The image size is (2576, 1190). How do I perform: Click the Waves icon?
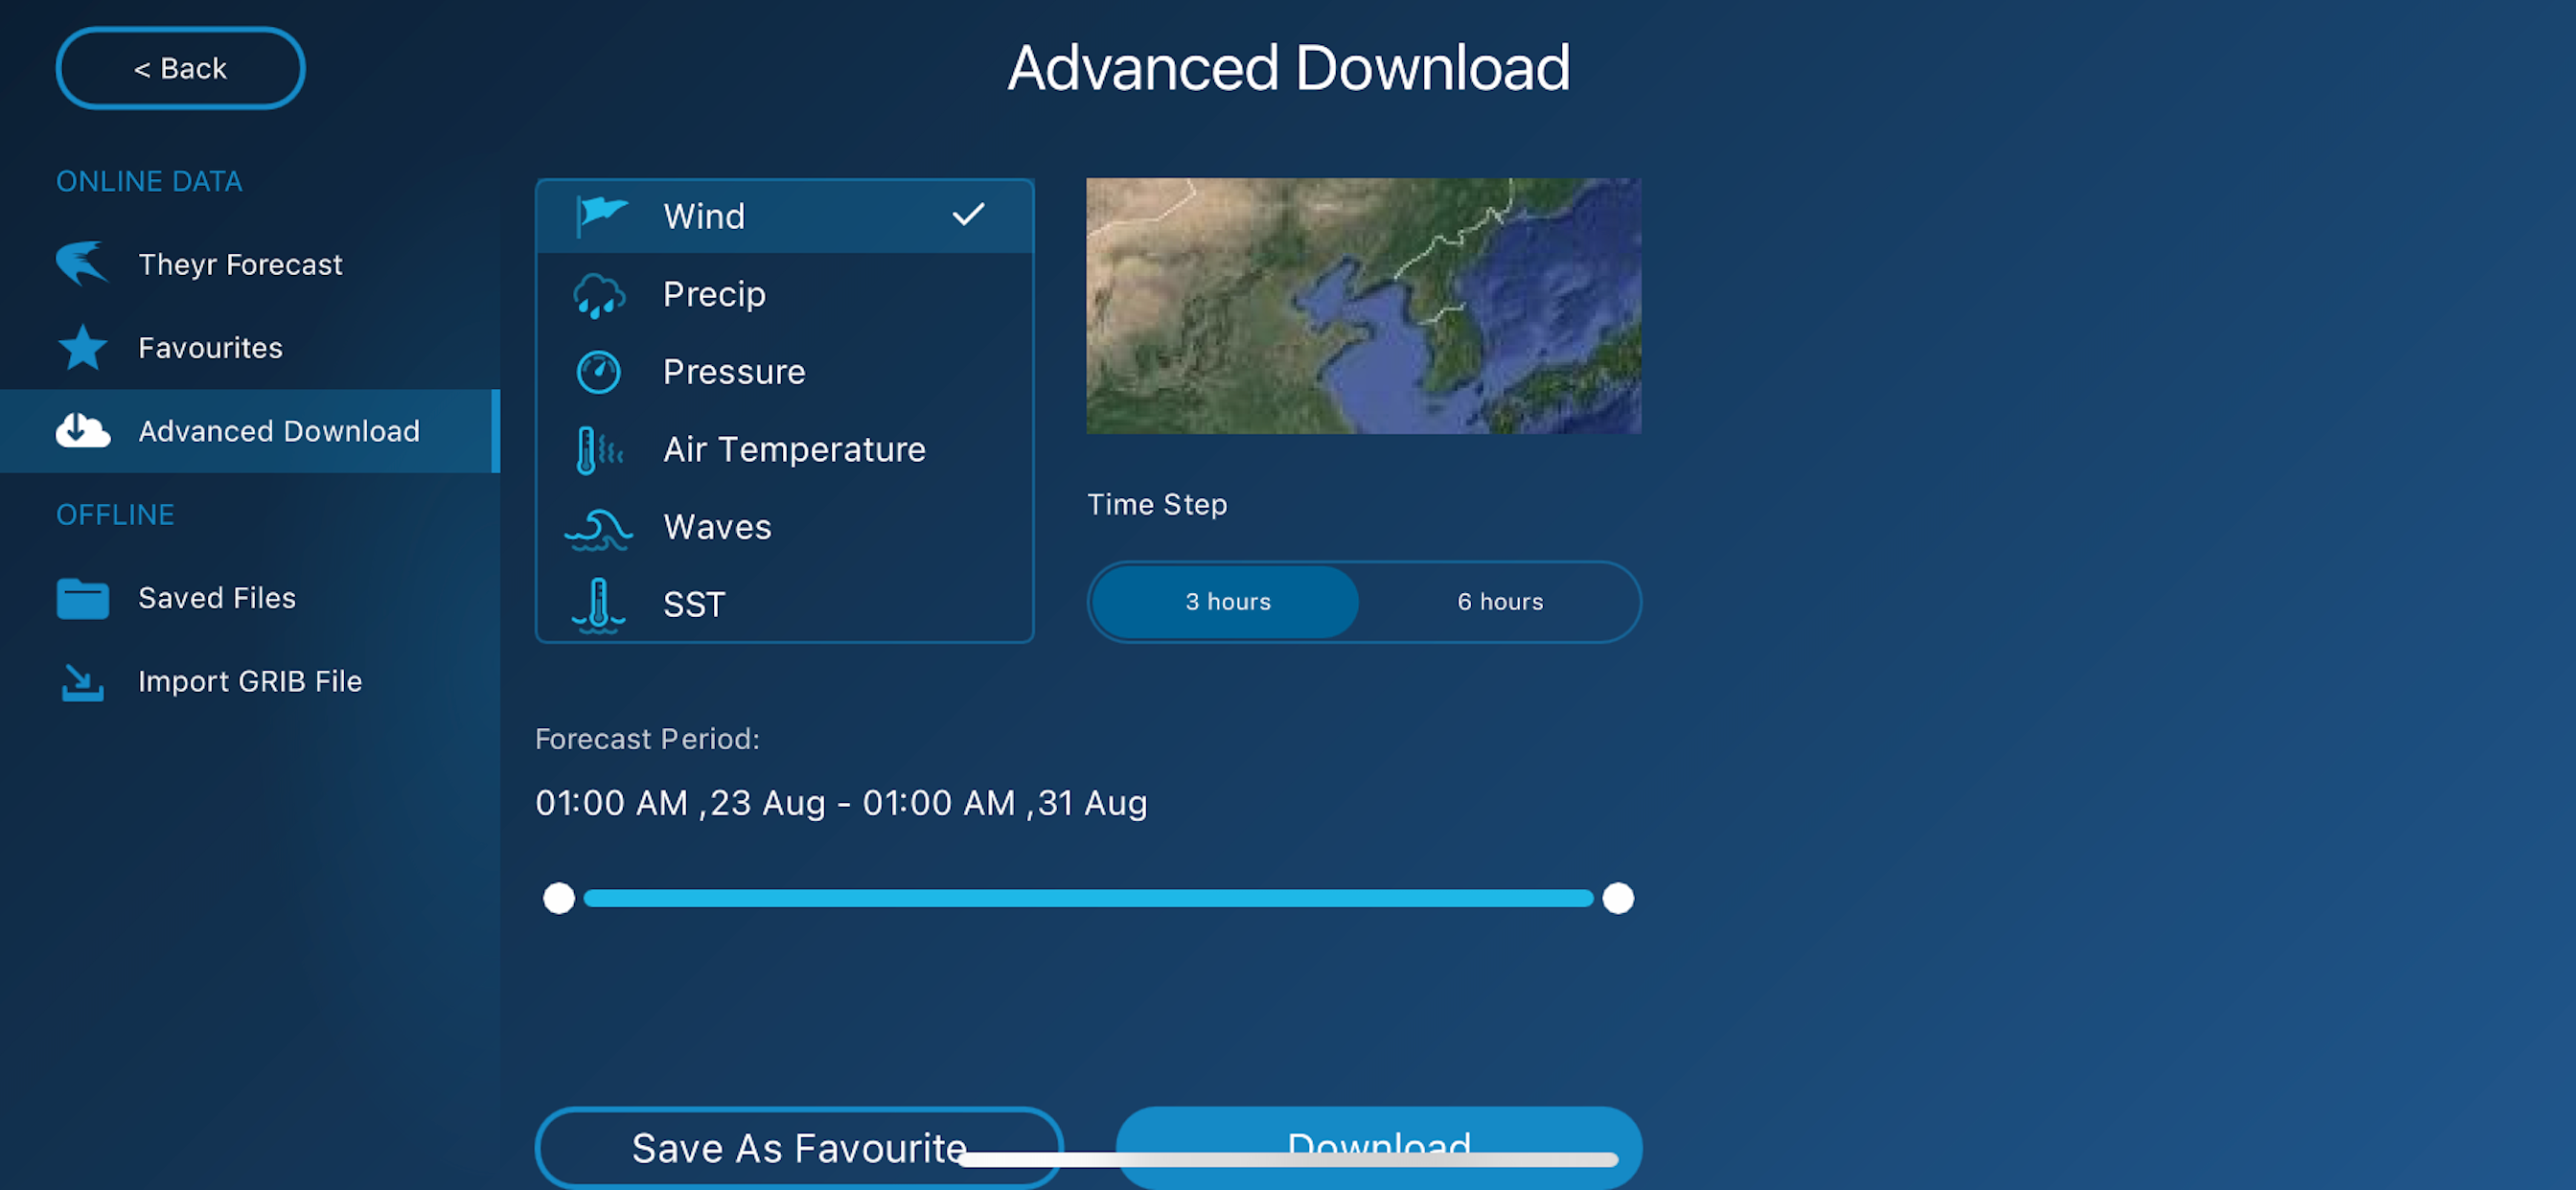[598, 528]
